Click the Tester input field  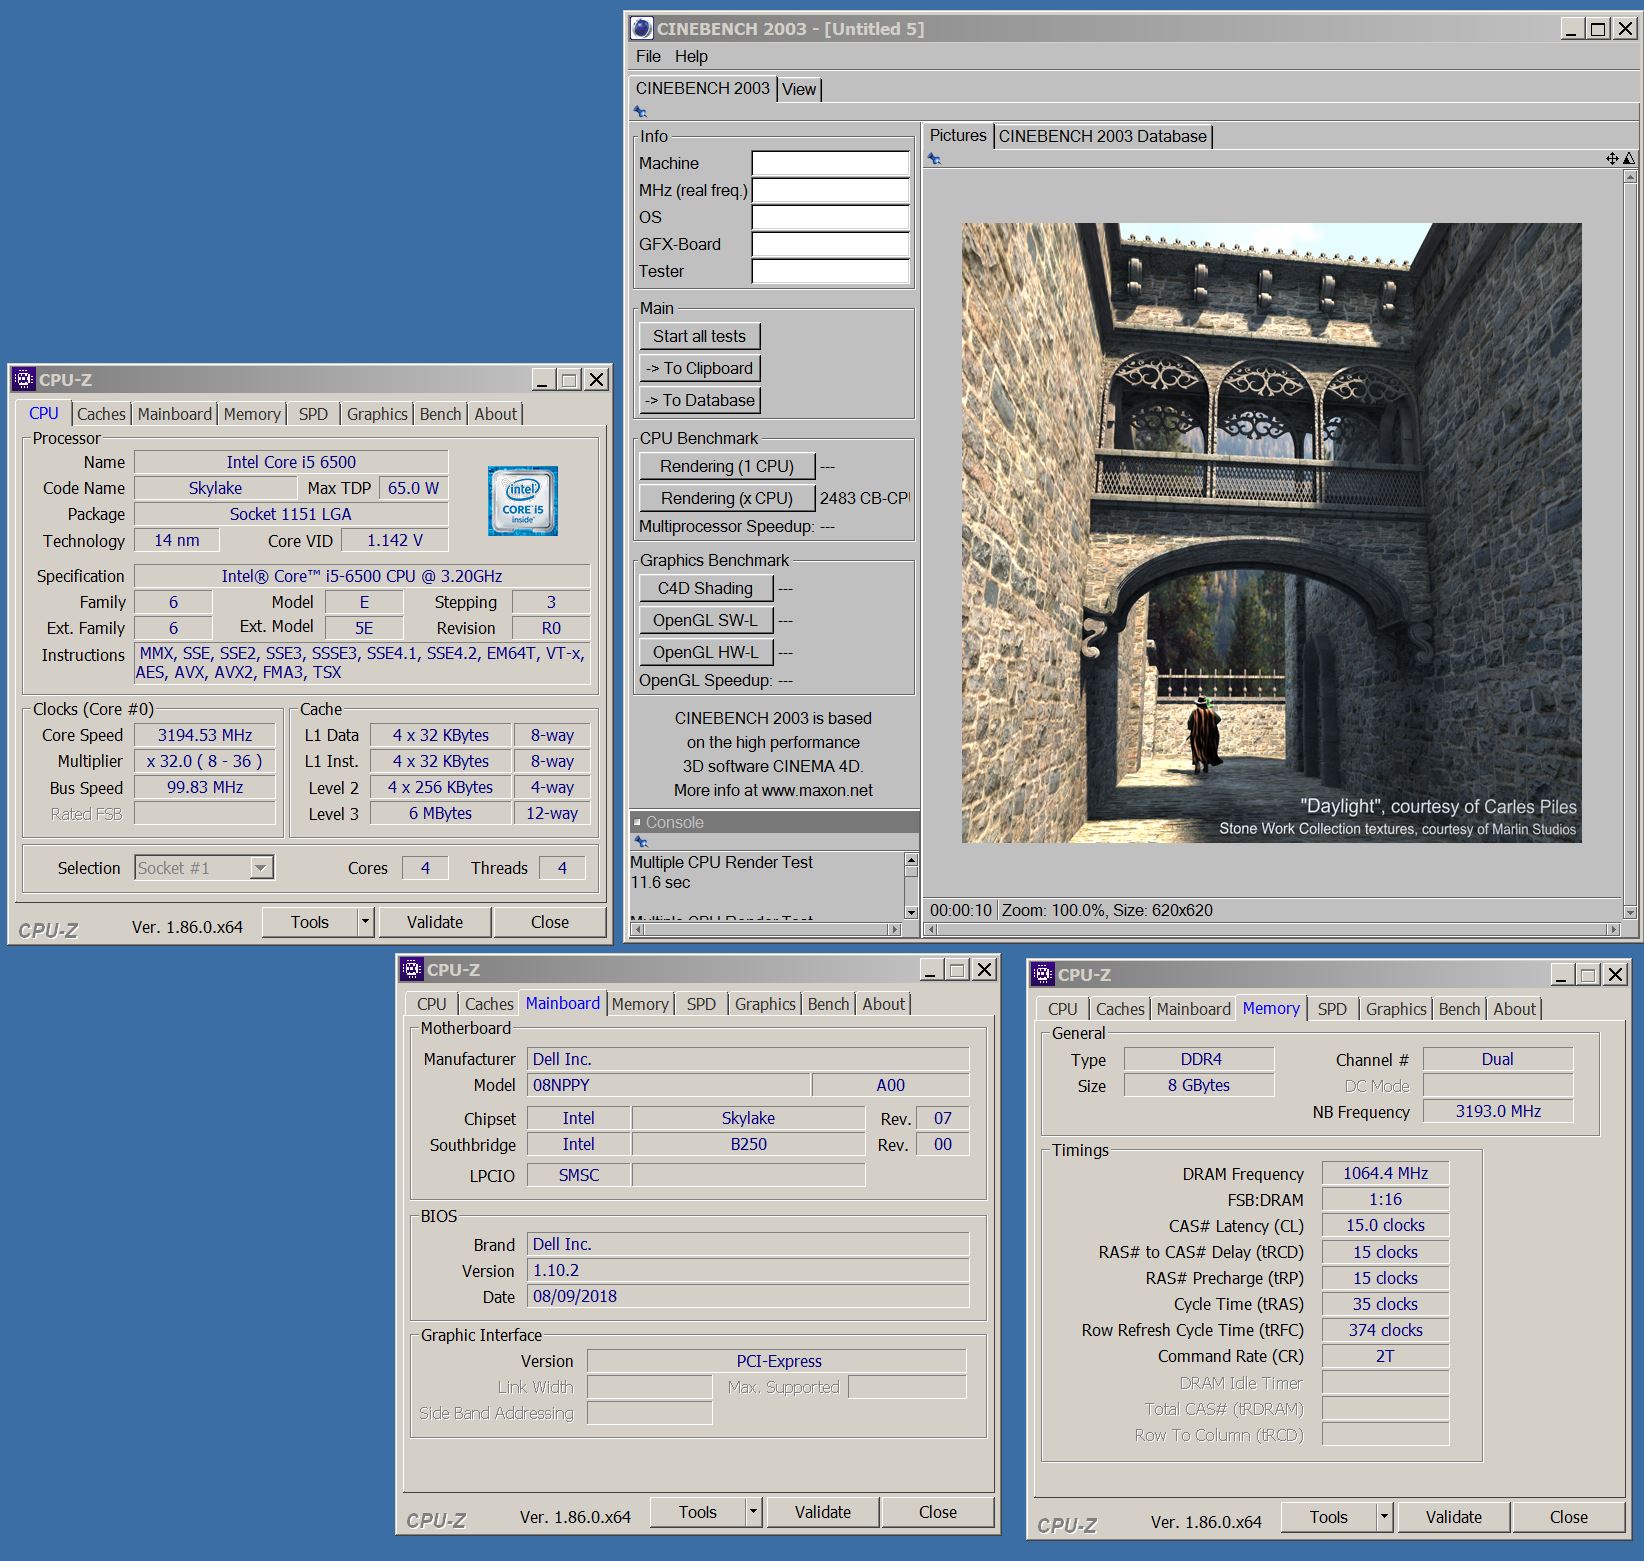[x=830, y=271]
